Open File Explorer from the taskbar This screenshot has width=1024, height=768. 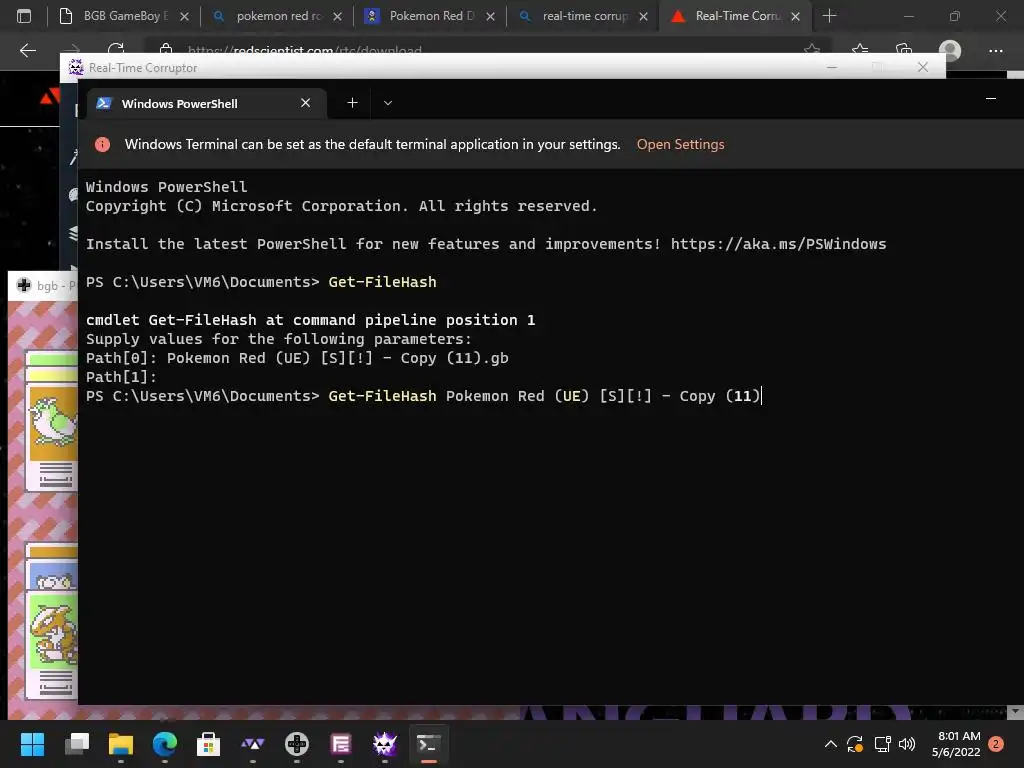(x=121, y=744)
